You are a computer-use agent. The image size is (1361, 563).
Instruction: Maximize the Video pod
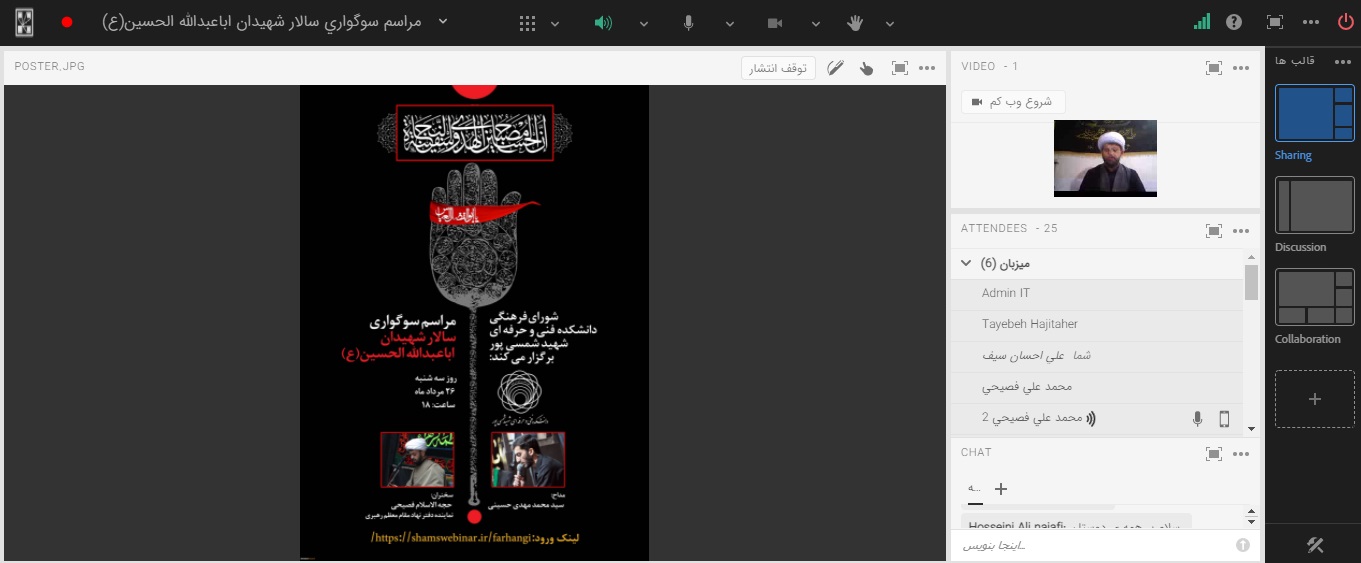[1214, 68]
